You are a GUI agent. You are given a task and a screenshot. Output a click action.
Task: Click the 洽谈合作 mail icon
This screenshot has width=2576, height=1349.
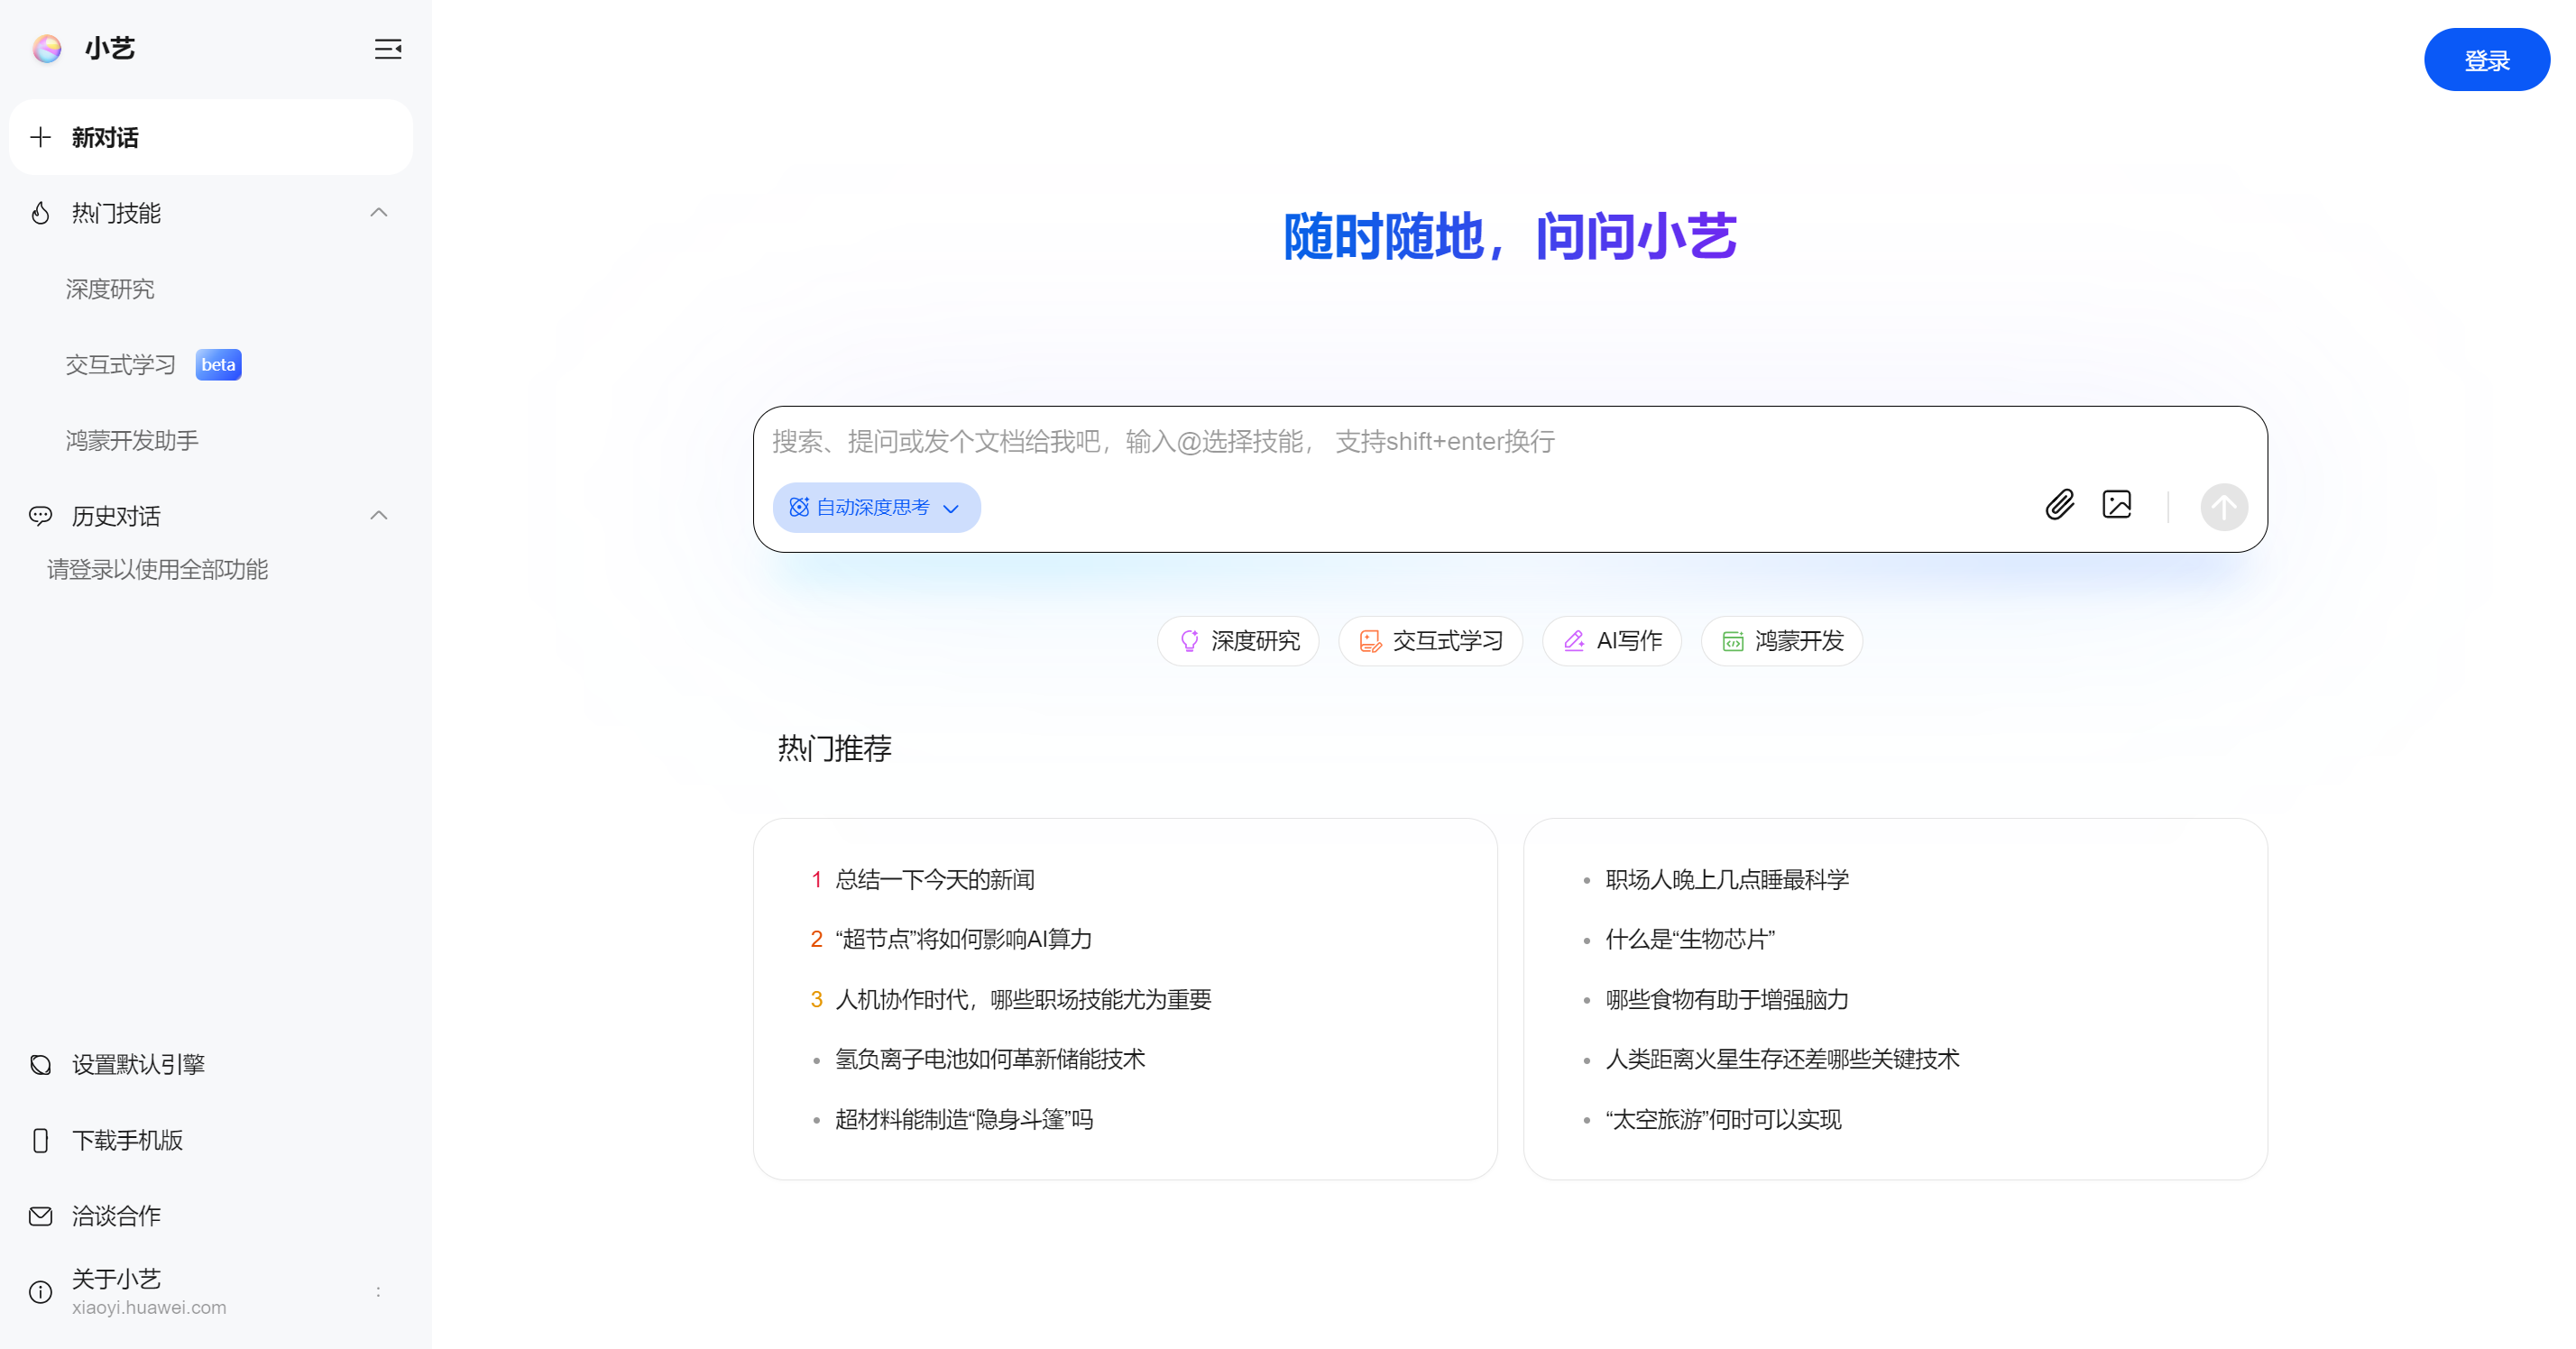click(40, 1215)
